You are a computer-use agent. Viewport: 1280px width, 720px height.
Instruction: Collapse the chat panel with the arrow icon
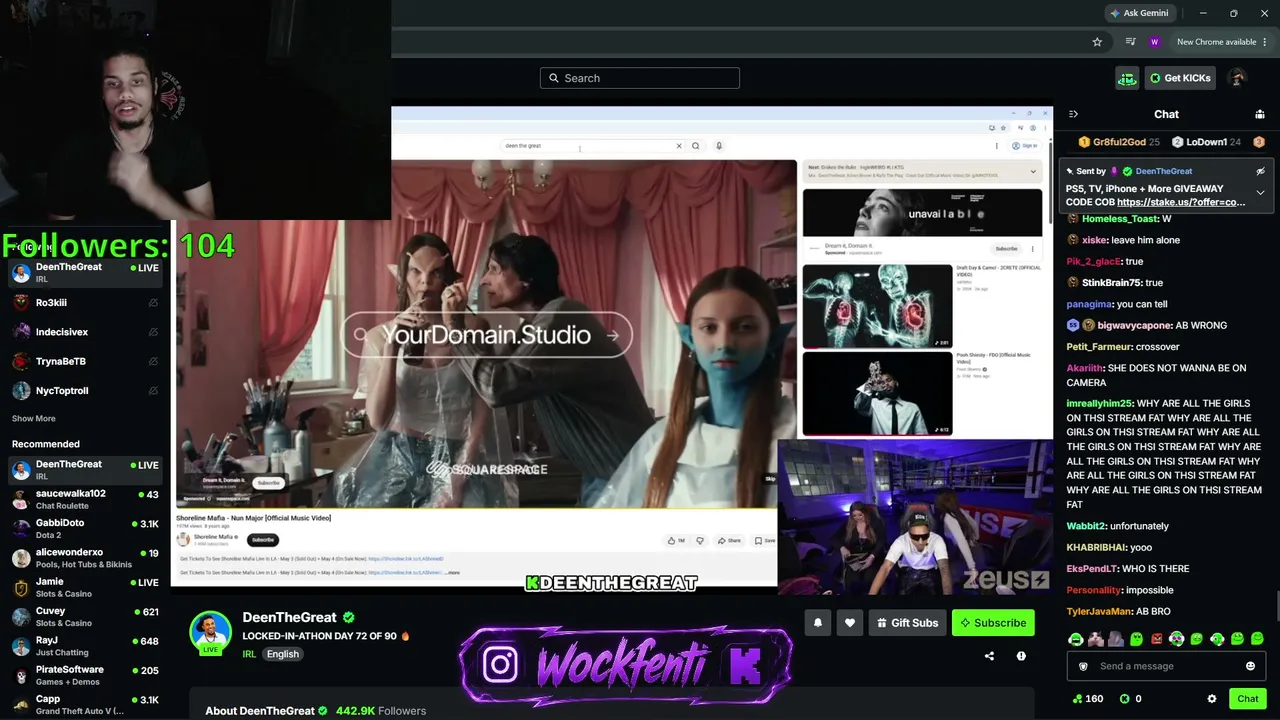[1073, 114]
